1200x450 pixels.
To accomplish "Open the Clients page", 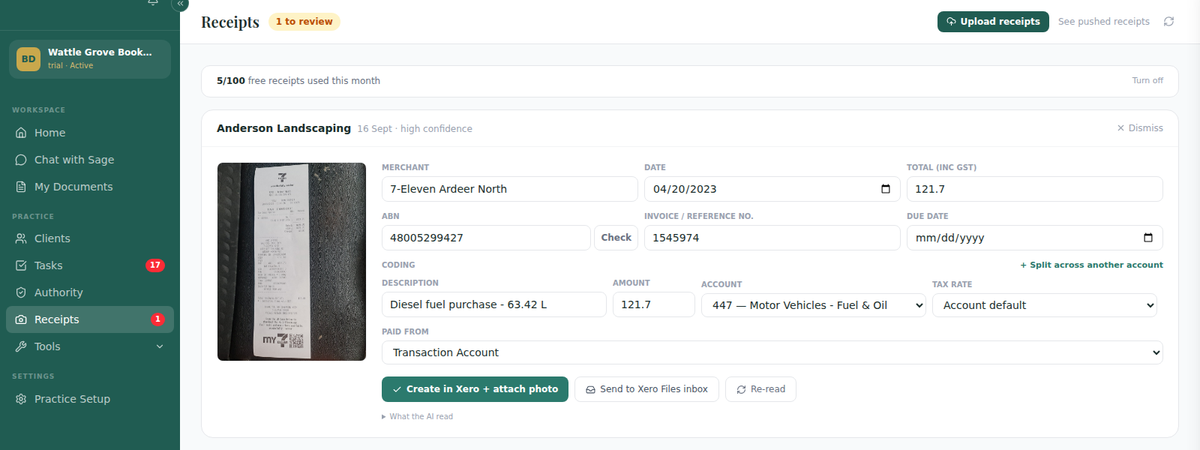I will click(x=88, y=239).
